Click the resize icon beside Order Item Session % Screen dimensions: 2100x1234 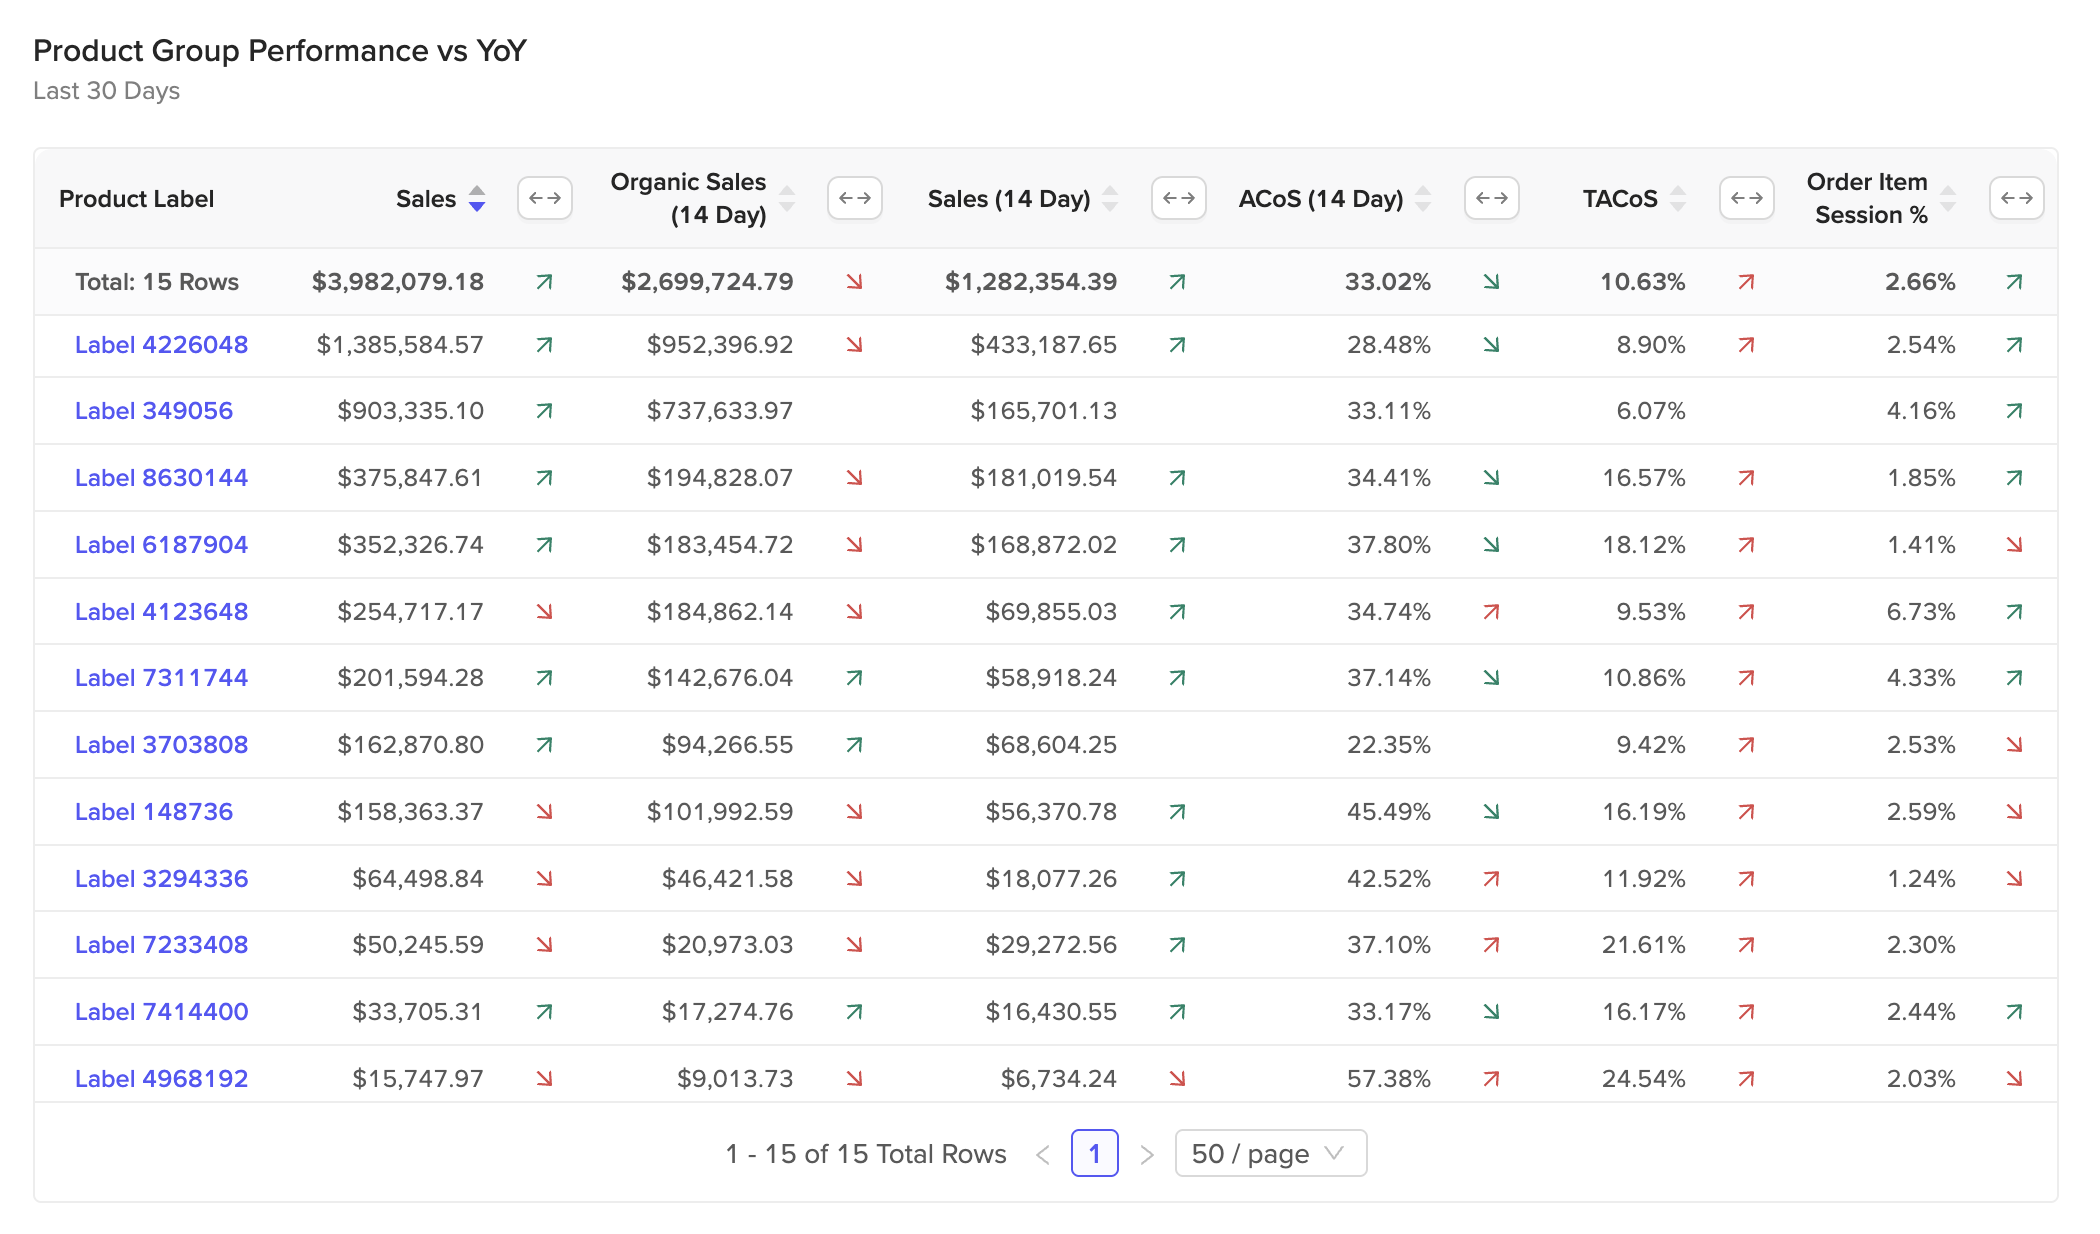coord(2017,198)
